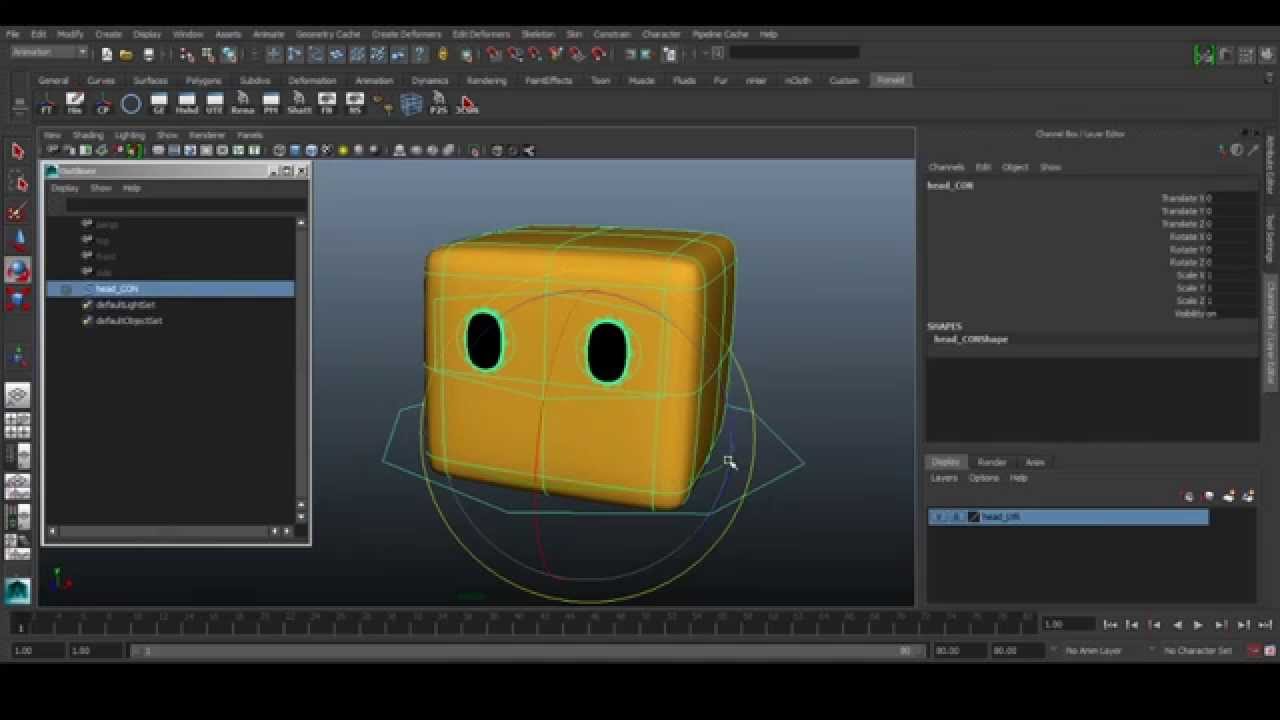This screenshot has height=720, width=1280.
Task: Open the Create Deformers menu
Action: 406,34
